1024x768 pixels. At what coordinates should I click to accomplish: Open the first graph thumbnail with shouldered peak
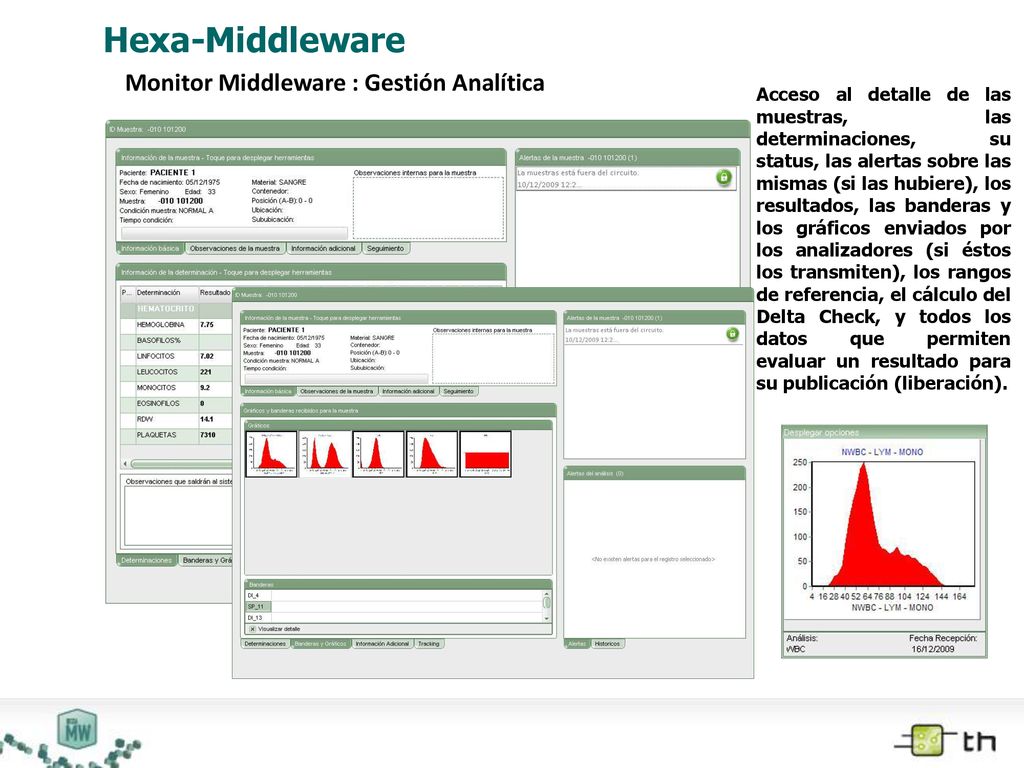[271, 454]
